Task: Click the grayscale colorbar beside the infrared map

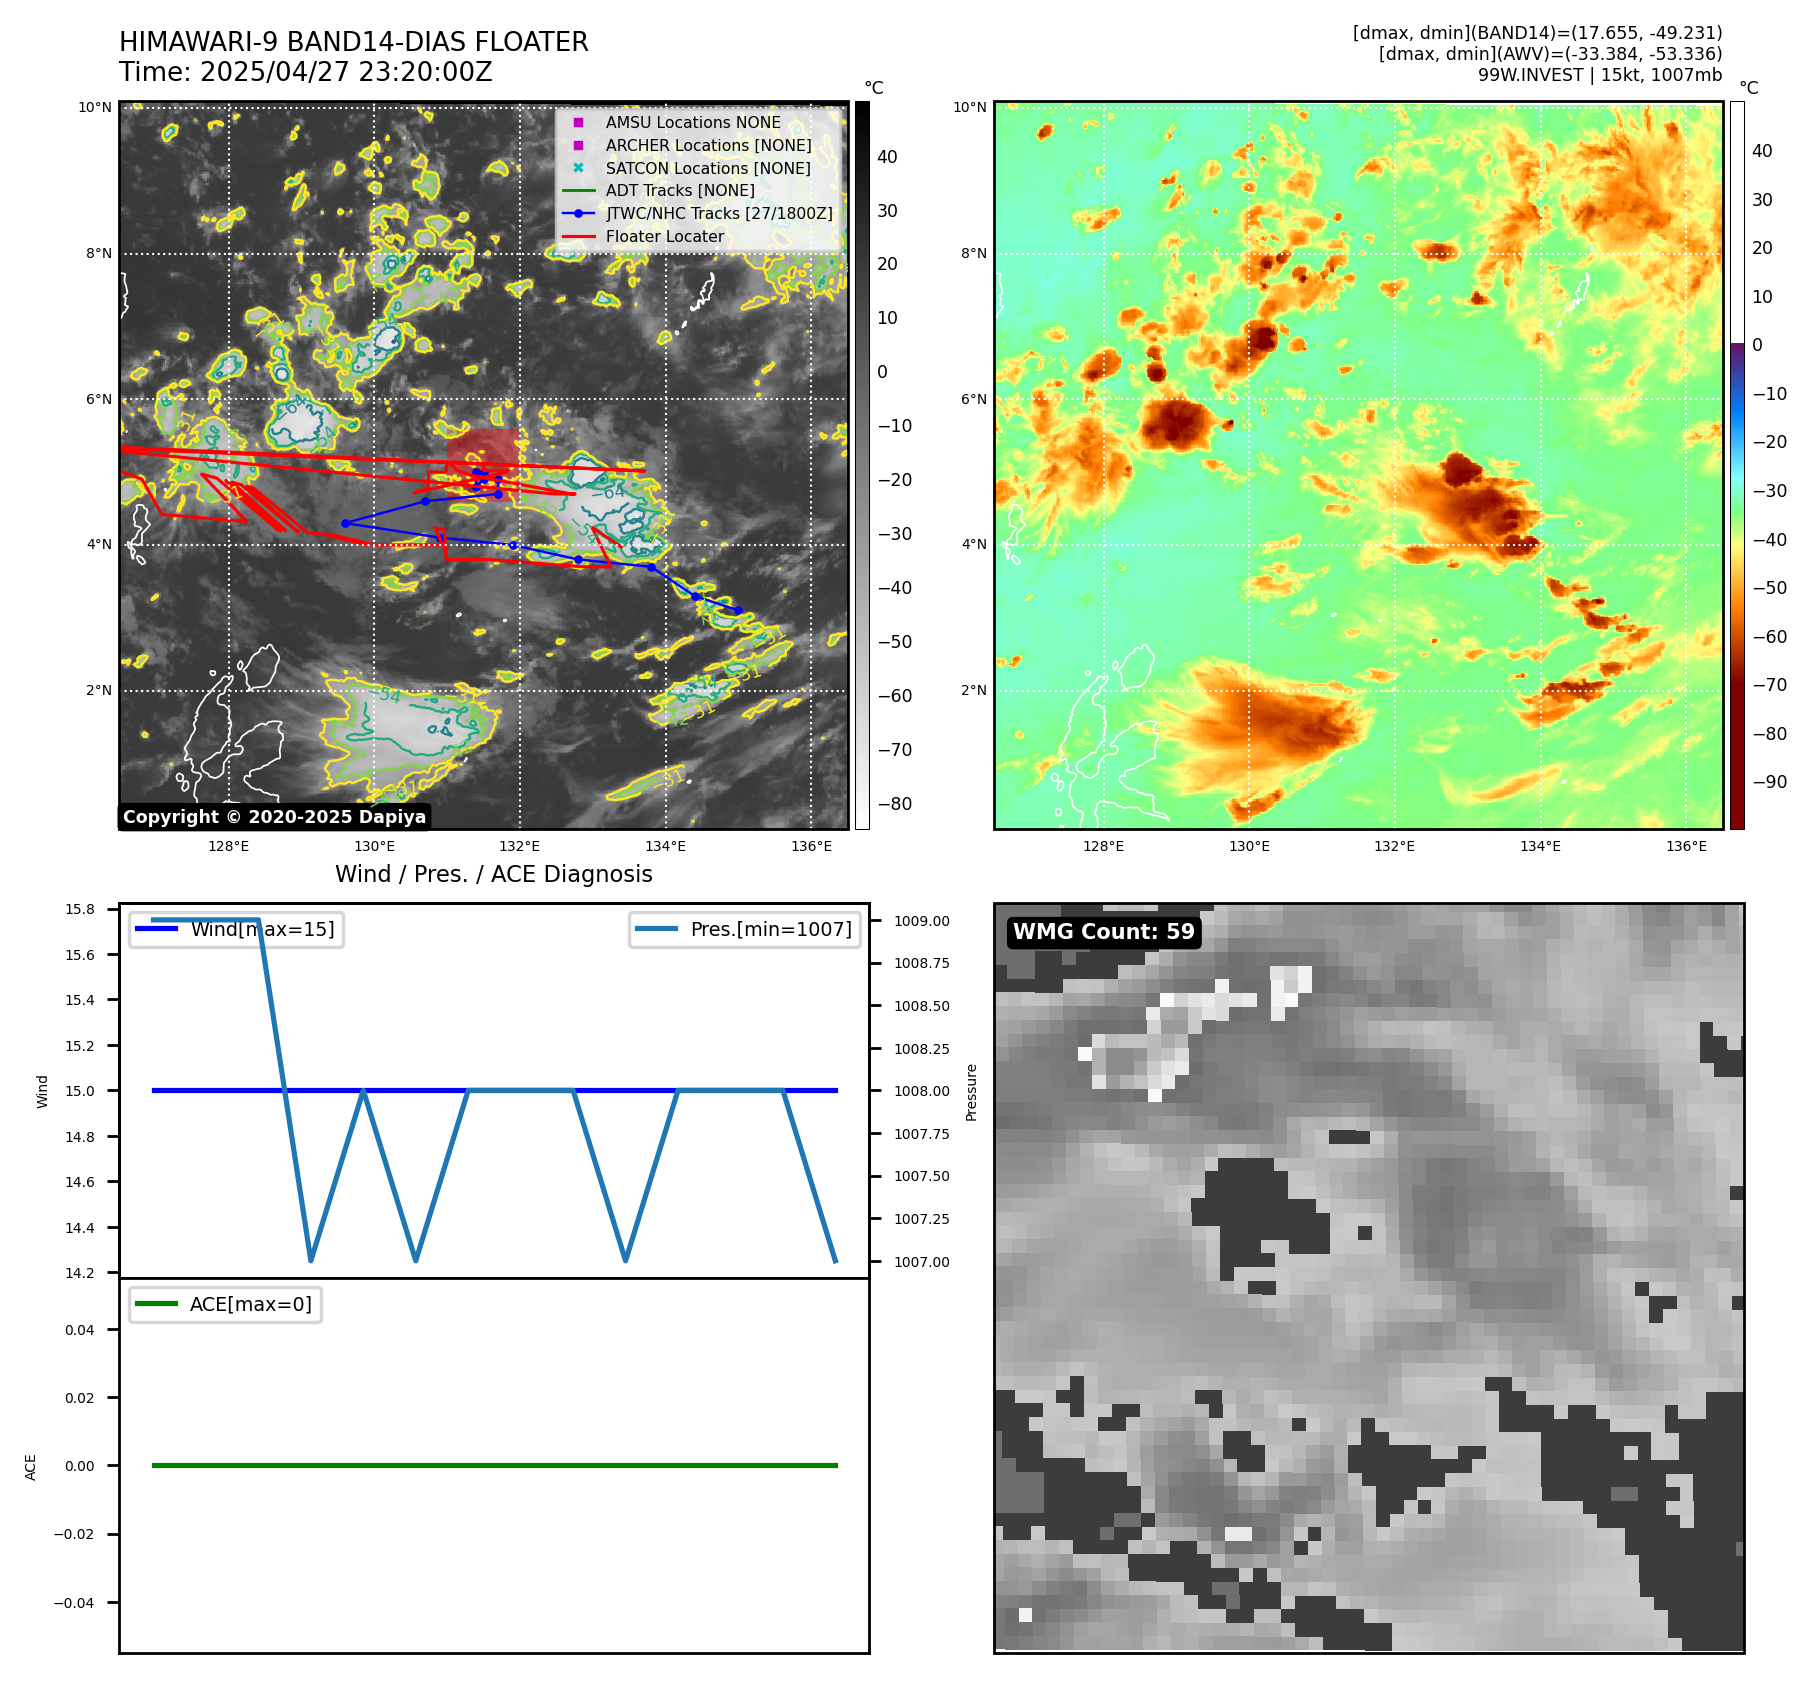Action: coord(862,465)
